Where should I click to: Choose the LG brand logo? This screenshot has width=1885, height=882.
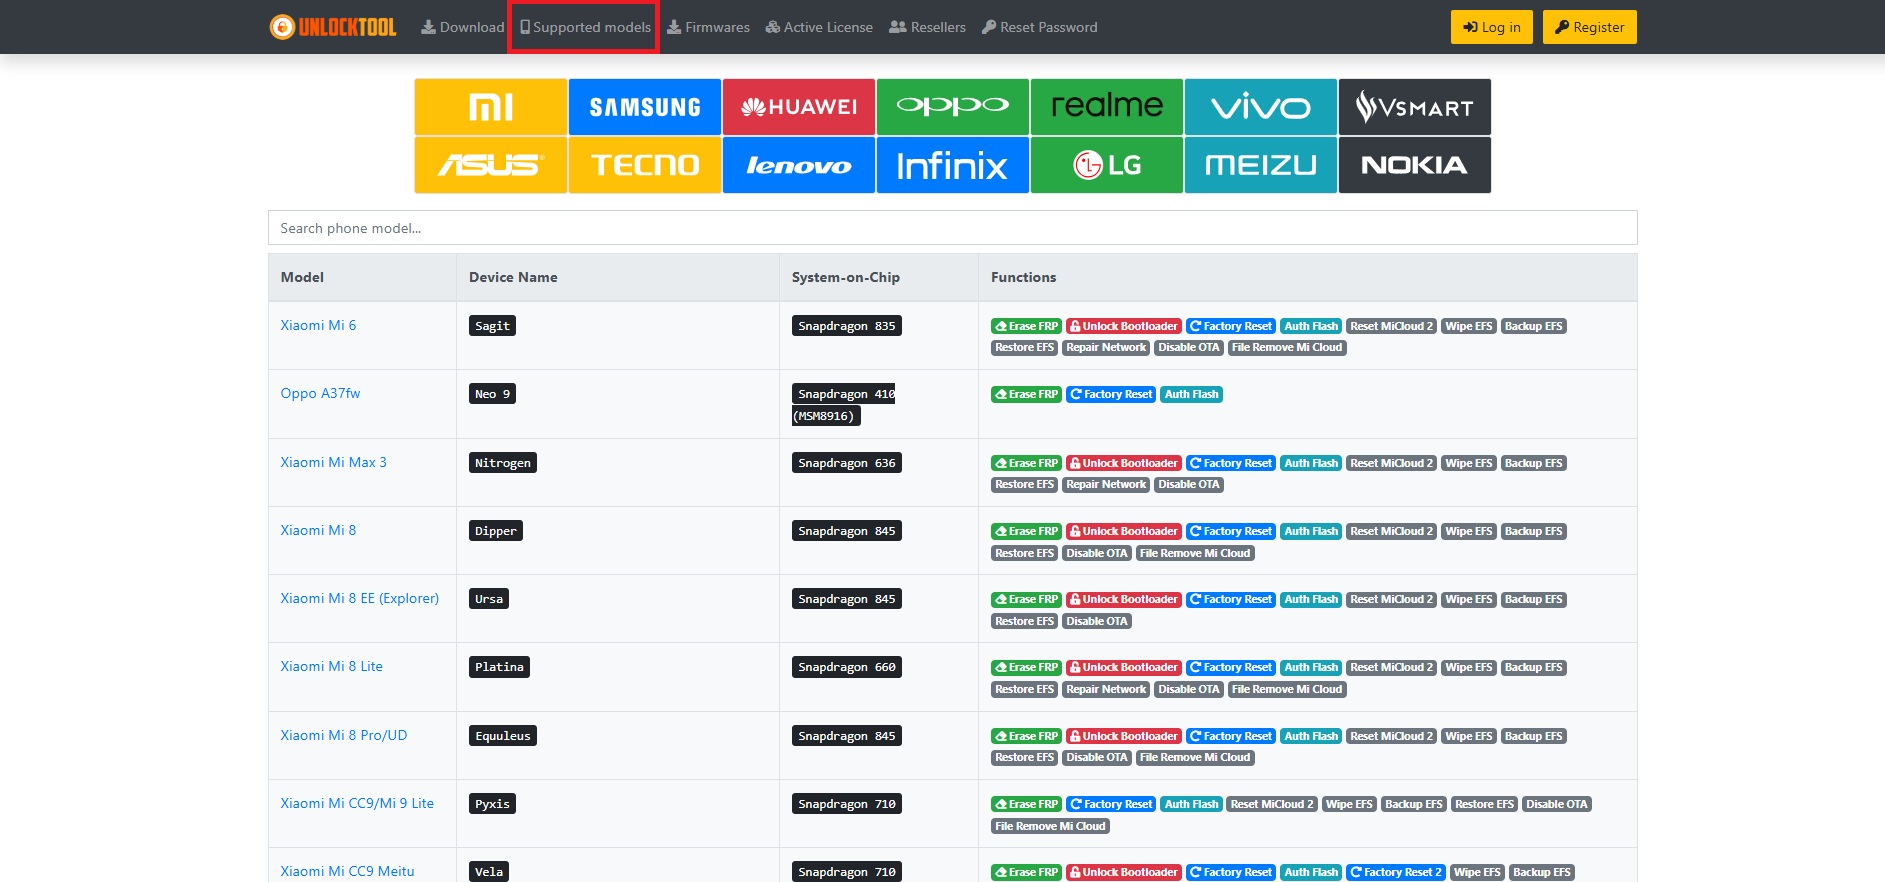pyautogui.click(x=1107, y=165)
